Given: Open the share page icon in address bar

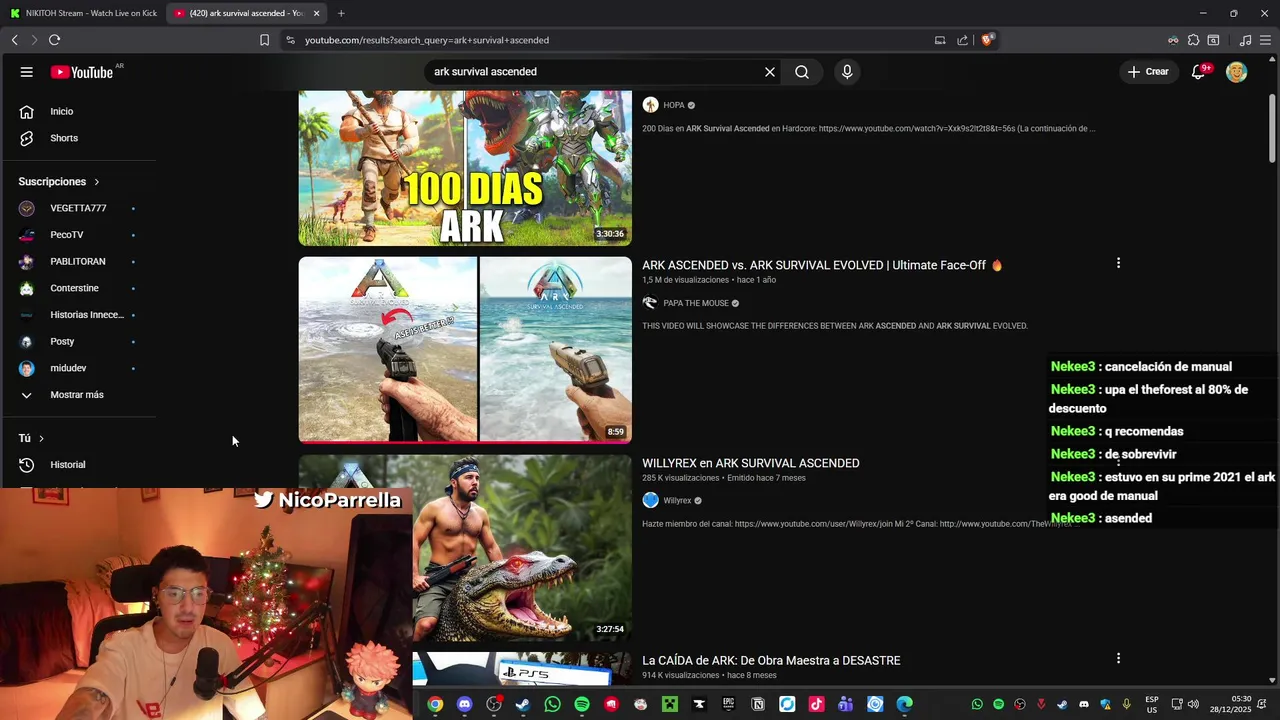Looking at the screenshot, I should tap(962, 40).
